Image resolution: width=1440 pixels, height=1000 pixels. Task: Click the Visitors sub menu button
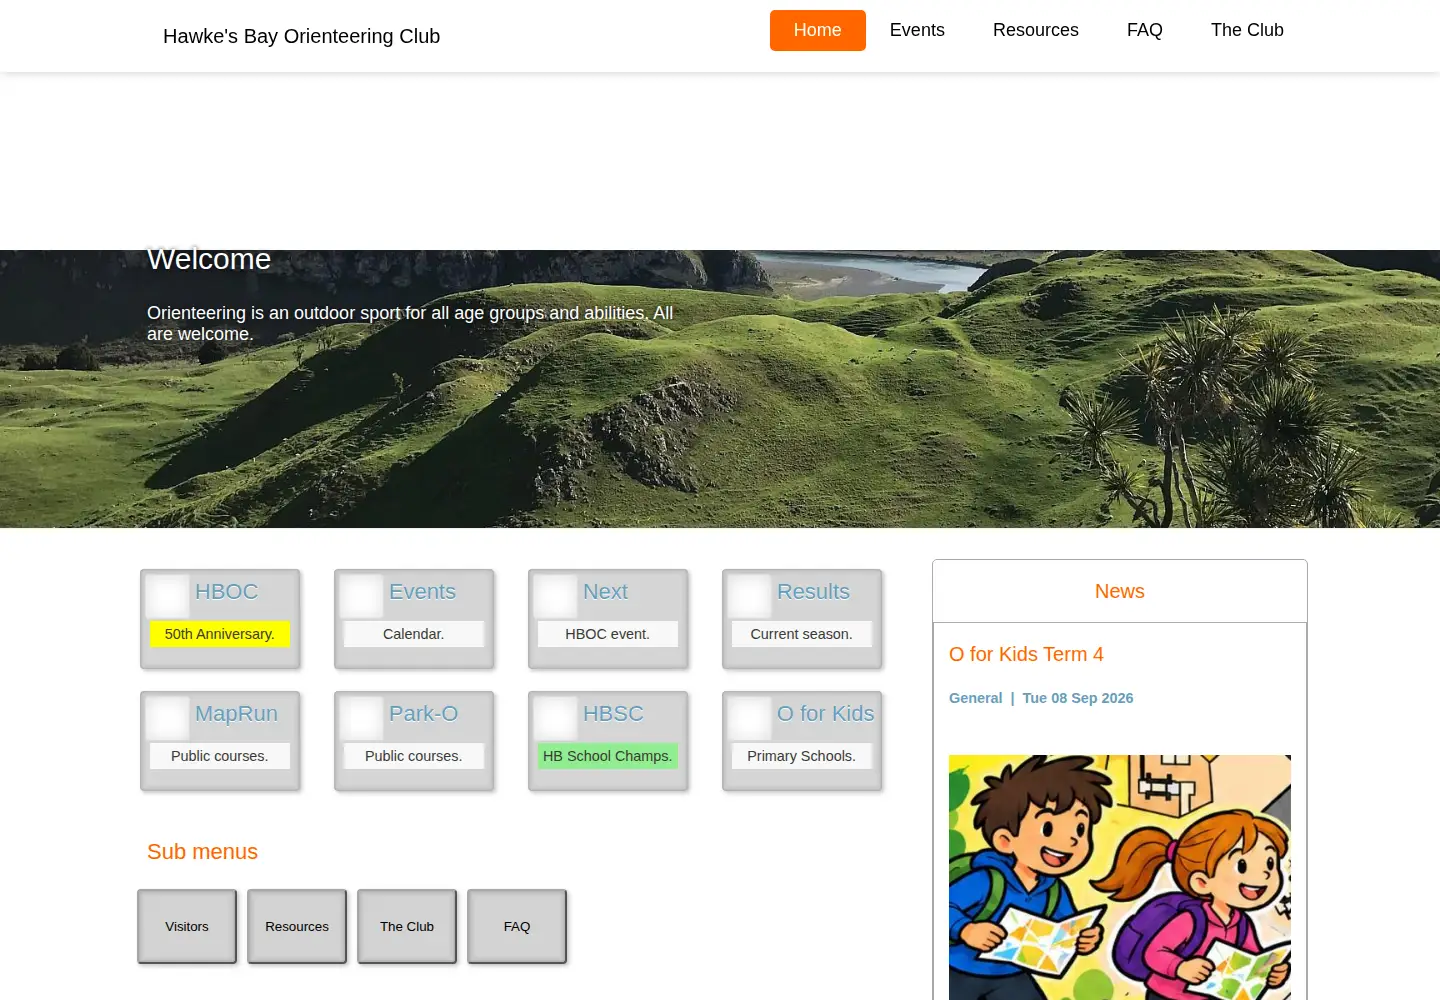pos(187,926)
